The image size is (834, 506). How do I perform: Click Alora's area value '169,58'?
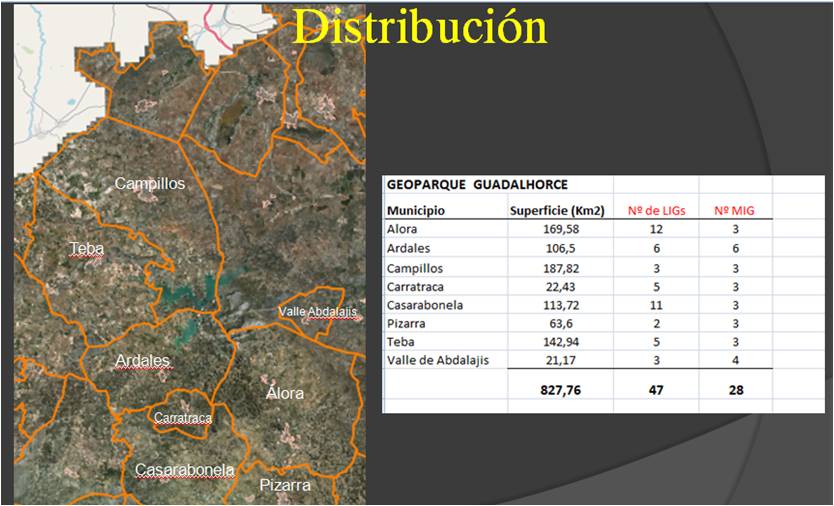561,229
